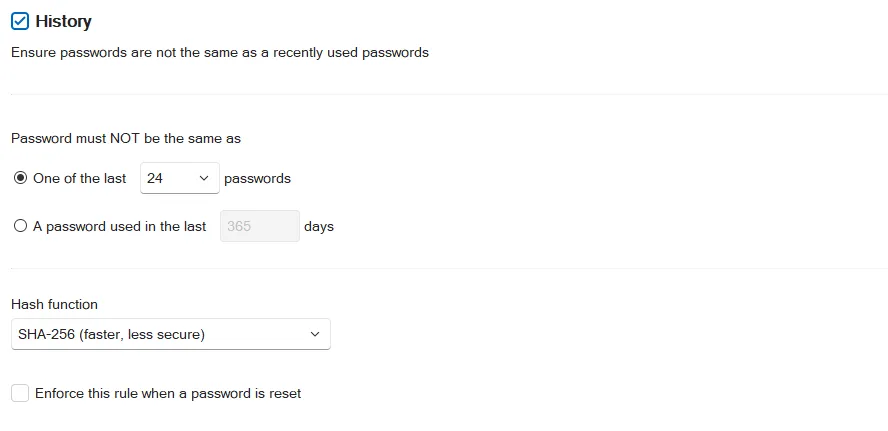Click the "days" label after the 365 field
The image size is (888, 431).
click(x=319, y=227)
